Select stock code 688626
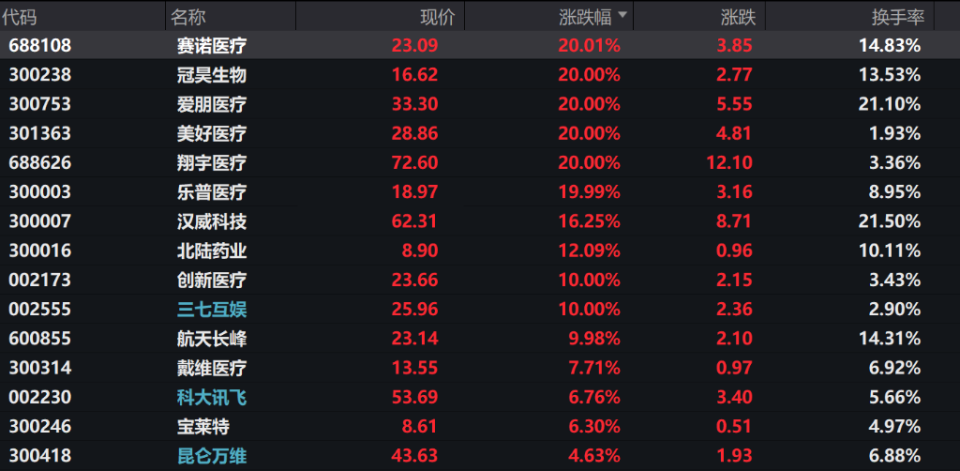 coord(40,162)
